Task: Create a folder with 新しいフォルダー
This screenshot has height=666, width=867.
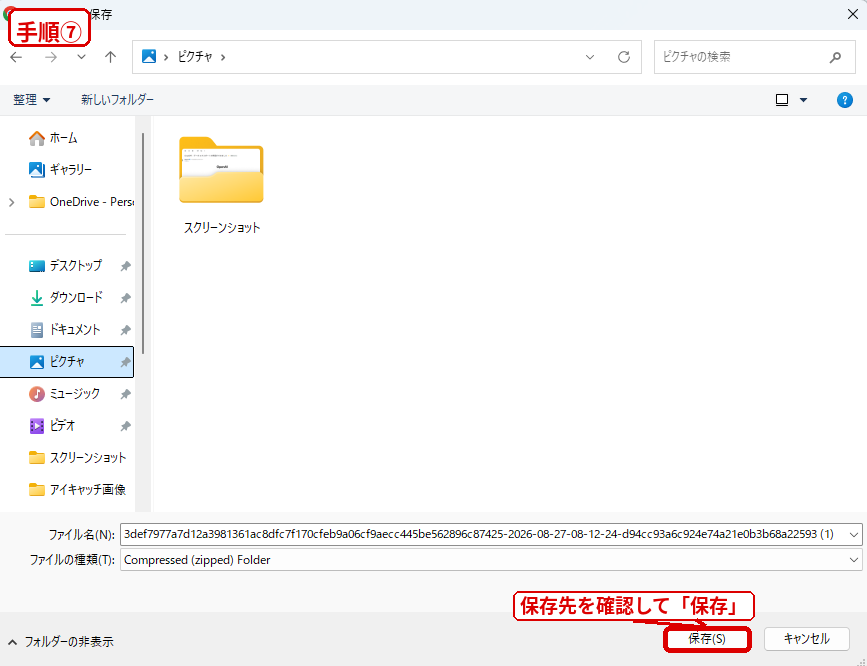Action: click(117, 100)
